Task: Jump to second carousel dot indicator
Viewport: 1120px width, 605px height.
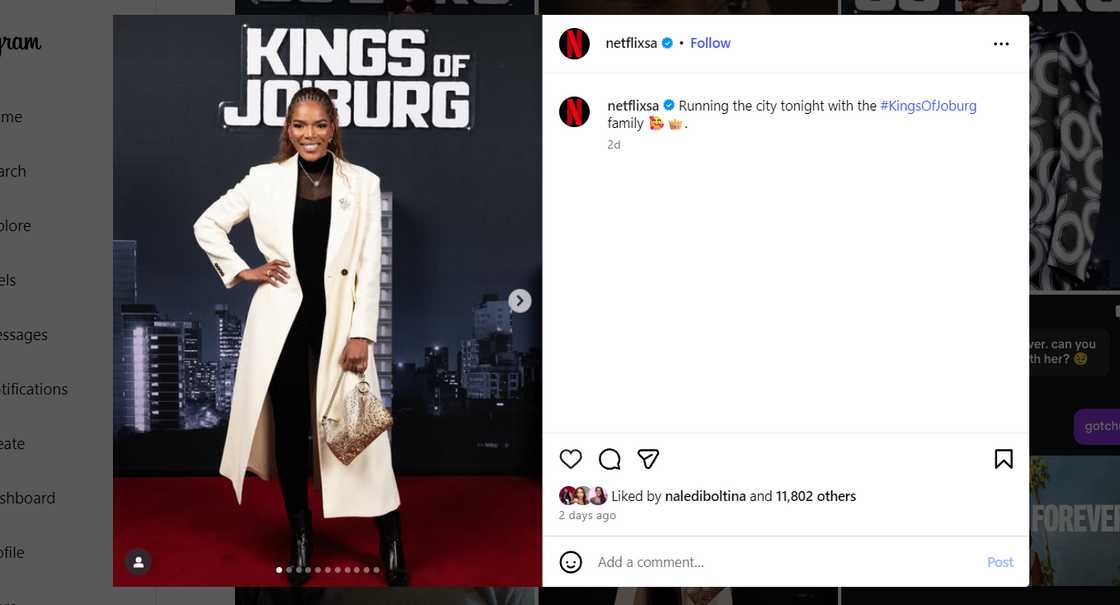Action: point(289,570)
